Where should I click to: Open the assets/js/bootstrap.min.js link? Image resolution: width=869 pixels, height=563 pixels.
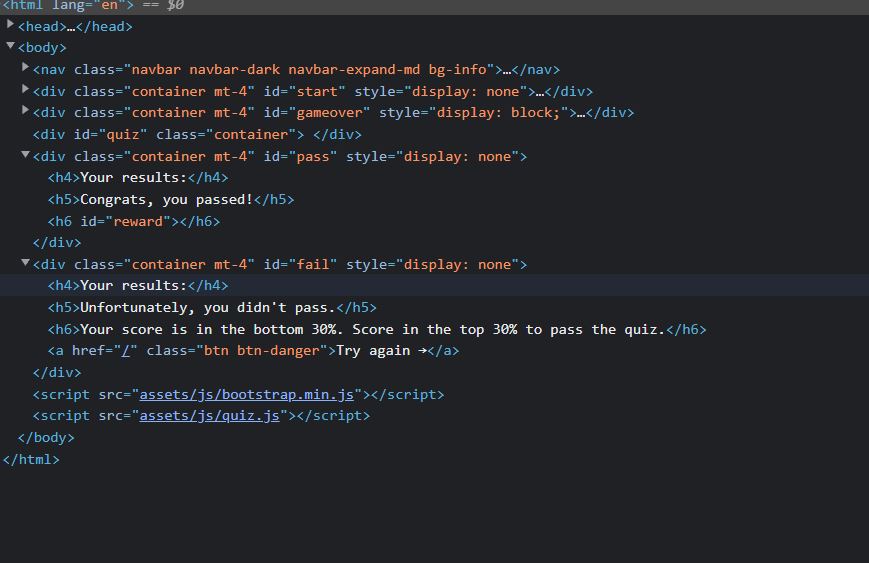coord(246,395)
